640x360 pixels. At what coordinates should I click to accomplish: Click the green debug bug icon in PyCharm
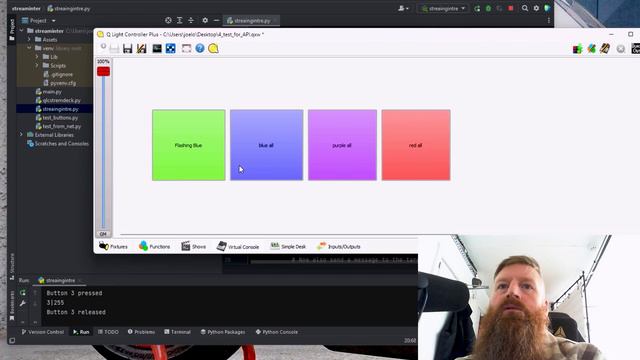(x=488, y=8)
